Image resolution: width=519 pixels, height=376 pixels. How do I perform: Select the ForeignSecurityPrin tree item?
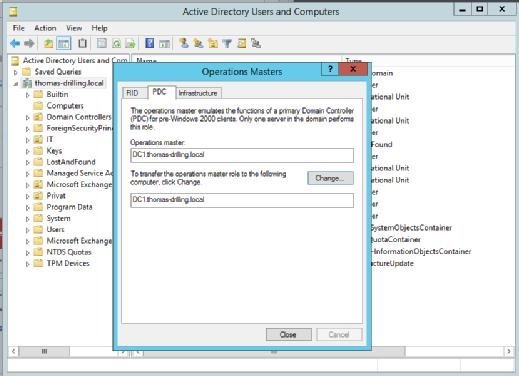pos(80,128)
